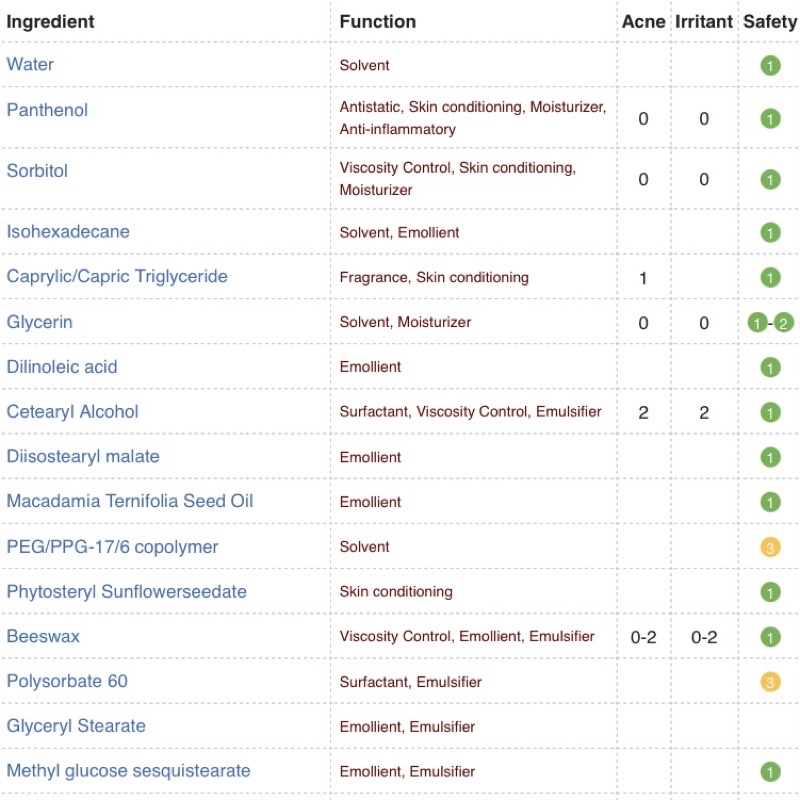
Task: Open Caprylic/Capric Triglyceride ingredient page
Action: coord(117,277)
